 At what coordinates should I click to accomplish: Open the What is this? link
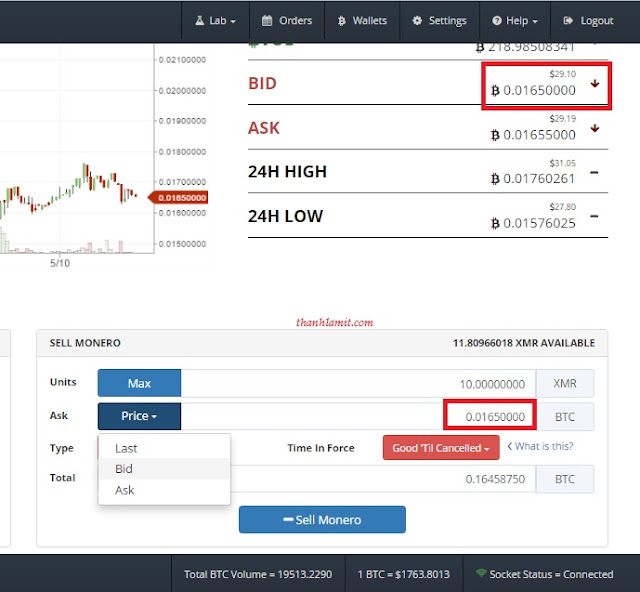[540, 446]
